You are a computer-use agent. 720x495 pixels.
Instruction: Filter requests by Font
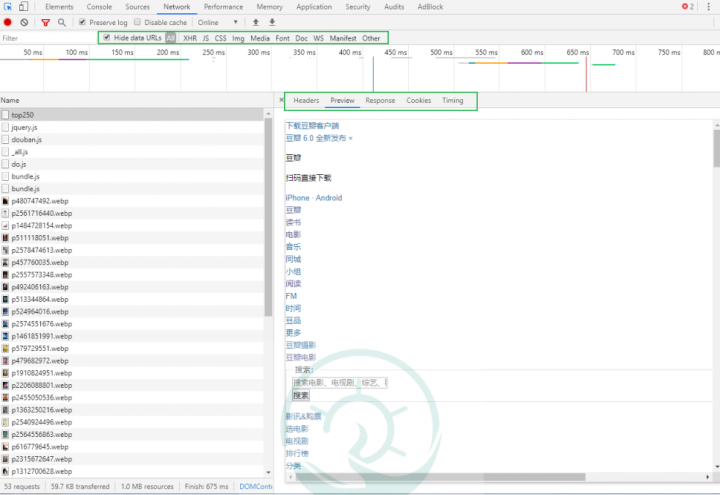click(282, 38)
